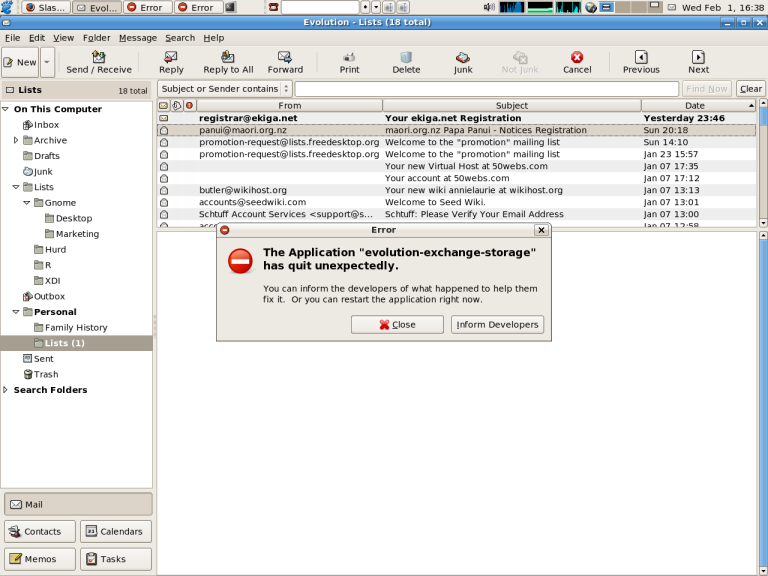
Task: Select the Outbox folder
Action: pyautogui.click(x=44, y=296)
